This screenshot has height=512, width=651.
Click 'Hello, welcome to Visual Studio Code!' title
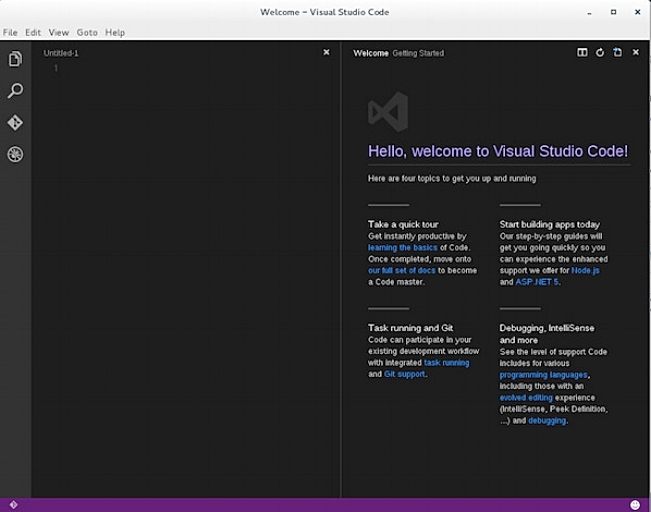click(x=498, y=152)
